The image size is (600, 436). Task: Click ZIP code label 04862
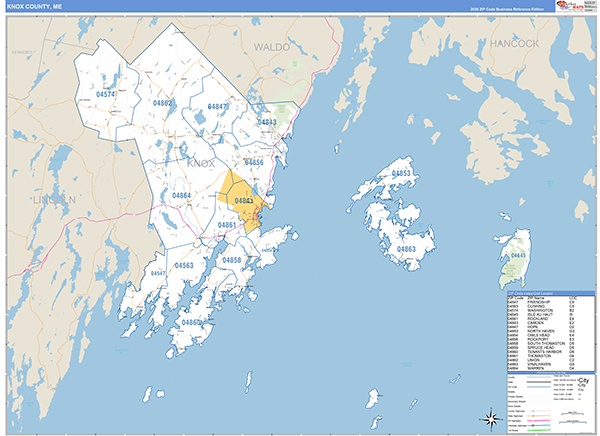click(162, 103)
